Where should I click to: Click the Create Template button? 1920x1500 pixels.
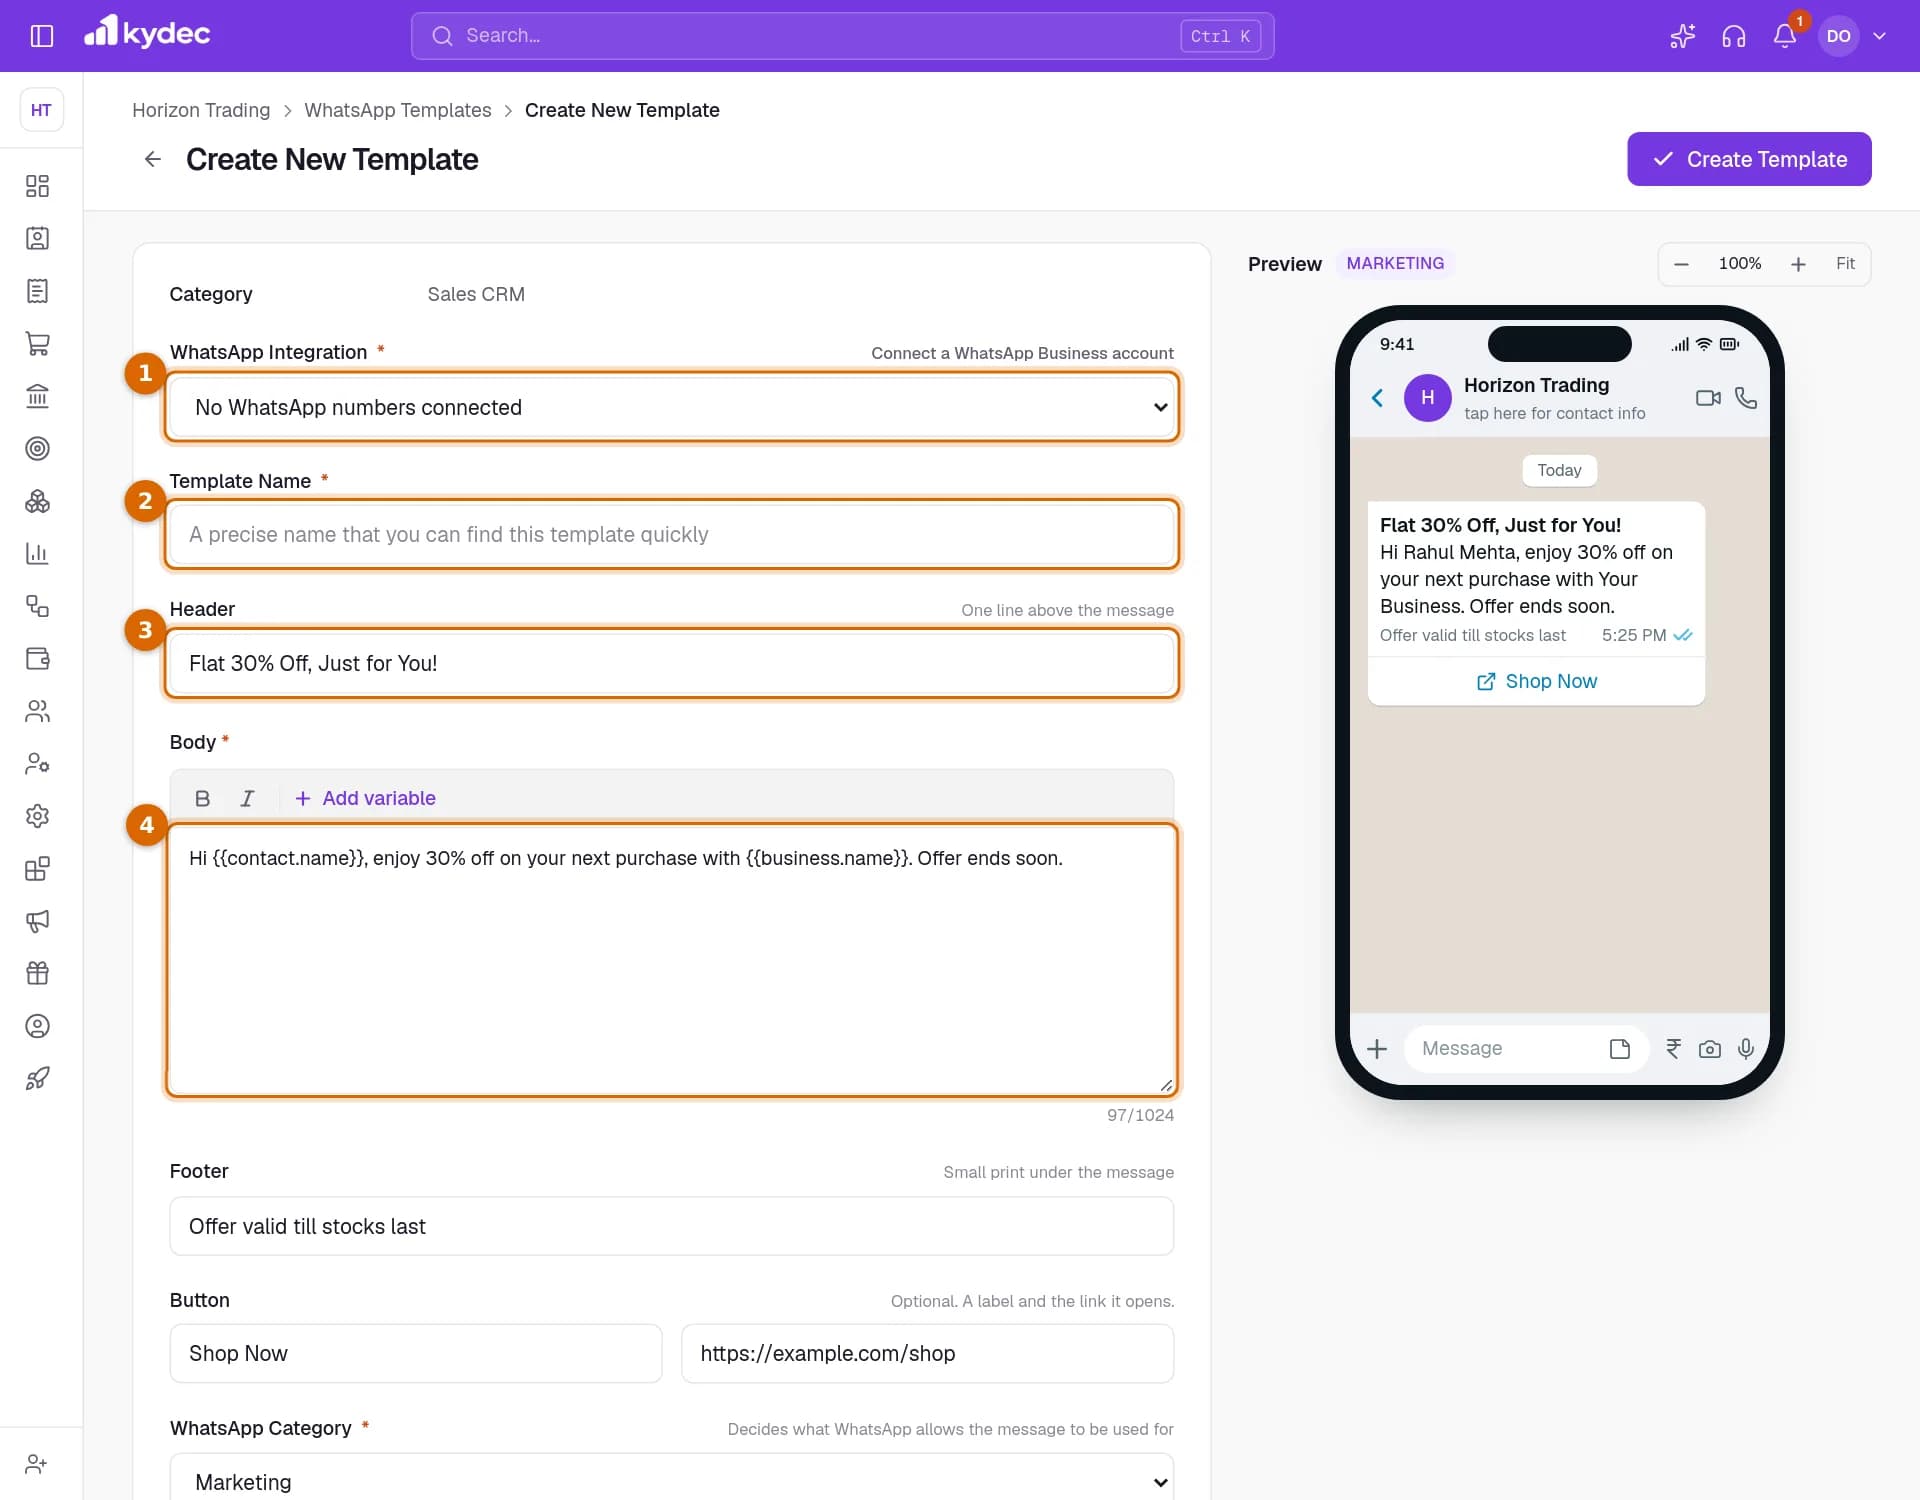click(1749, 159)
